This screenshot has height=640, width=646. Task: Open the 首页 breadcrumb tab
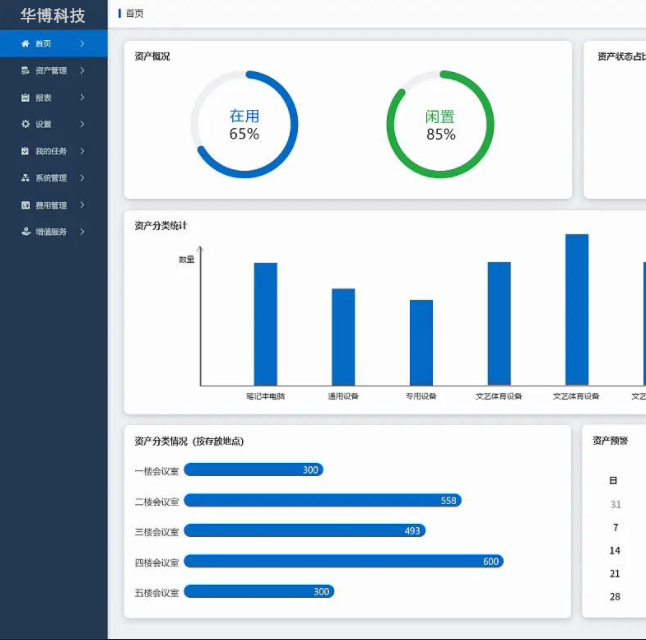[x=134, y=14]
